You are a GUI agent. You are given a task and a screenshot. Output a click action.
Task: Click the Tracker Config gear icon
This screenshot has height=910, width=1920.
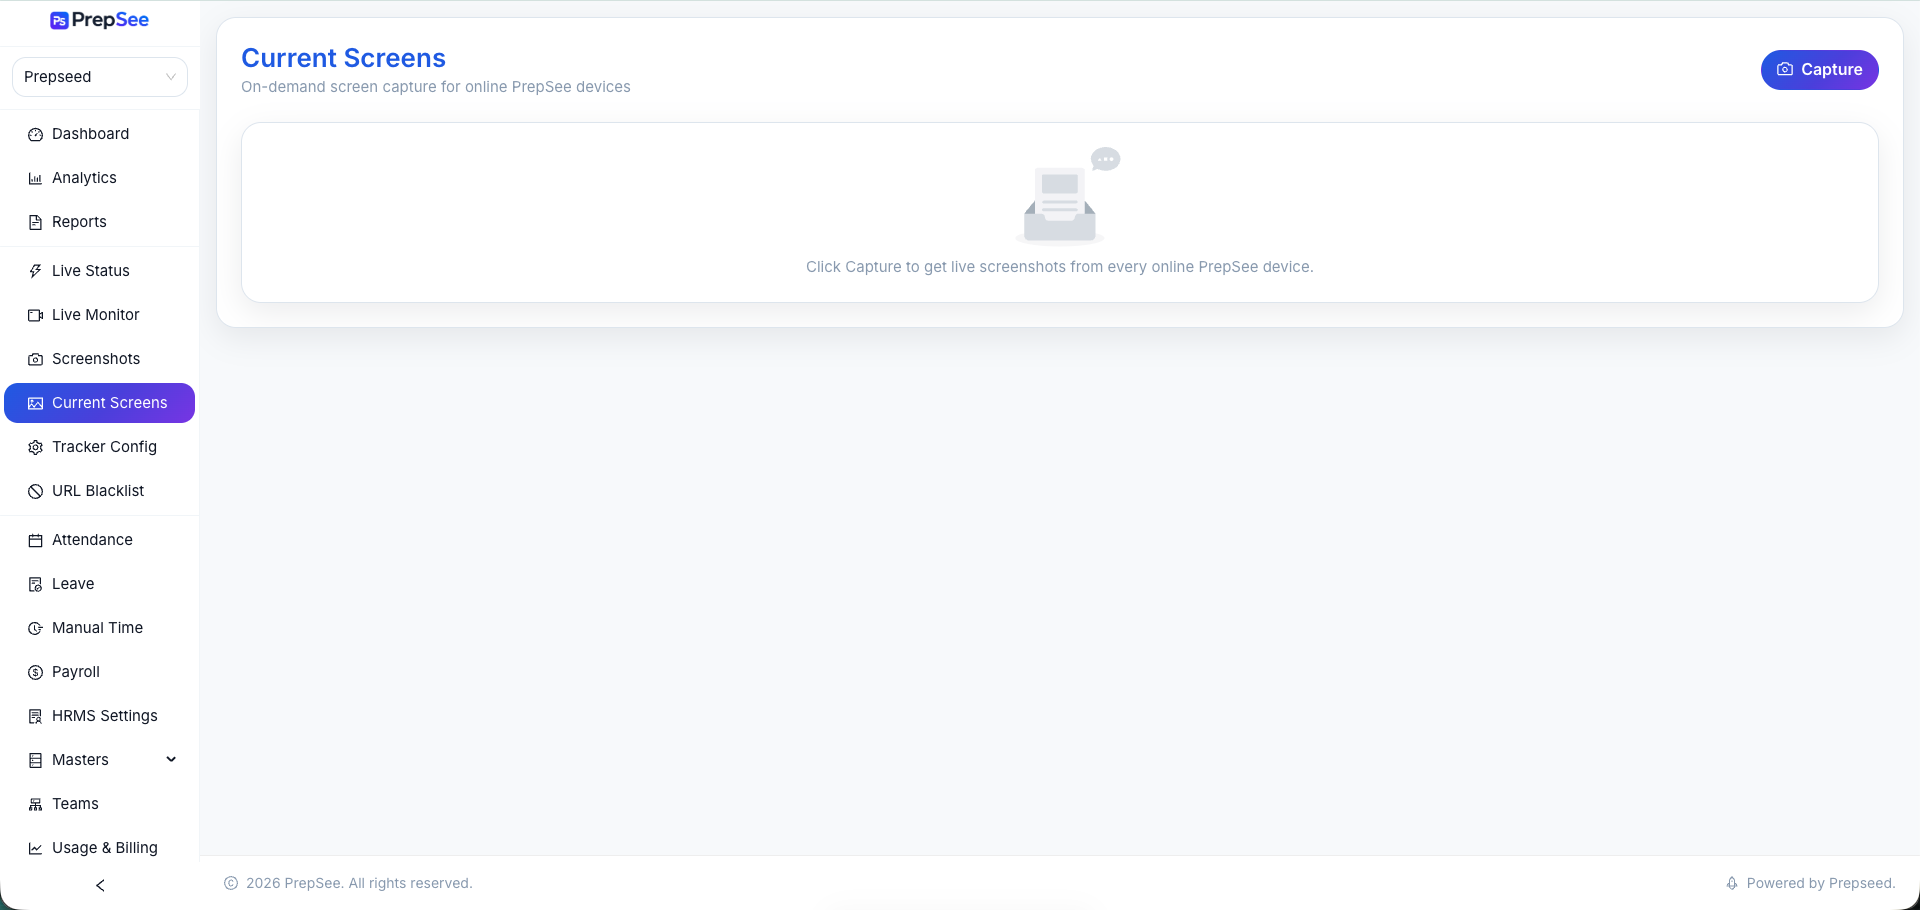click(x=35, y=448)
